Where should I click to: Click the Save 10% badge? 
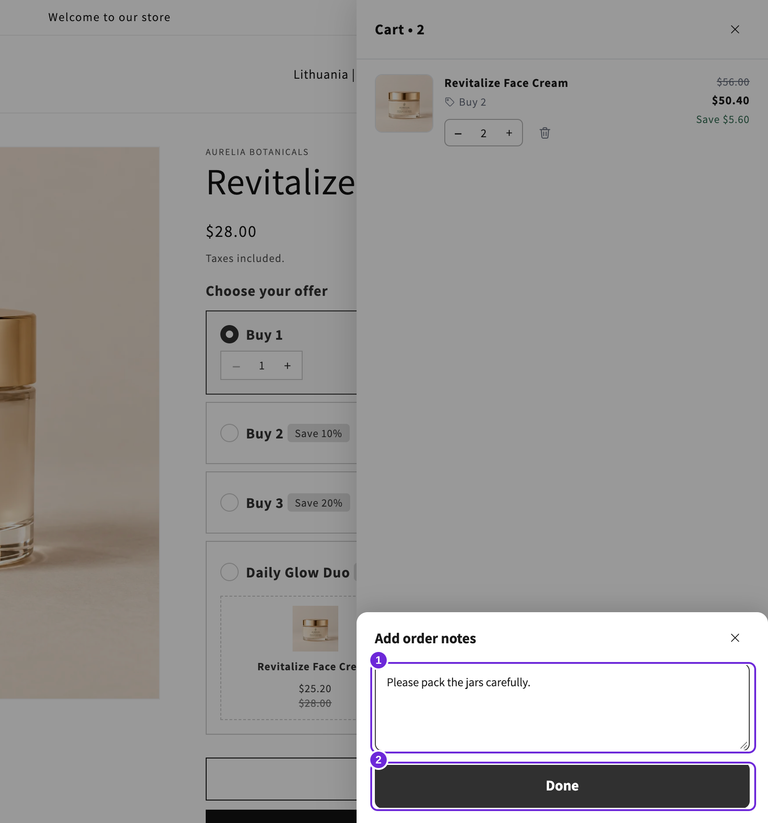coord(318,433)
